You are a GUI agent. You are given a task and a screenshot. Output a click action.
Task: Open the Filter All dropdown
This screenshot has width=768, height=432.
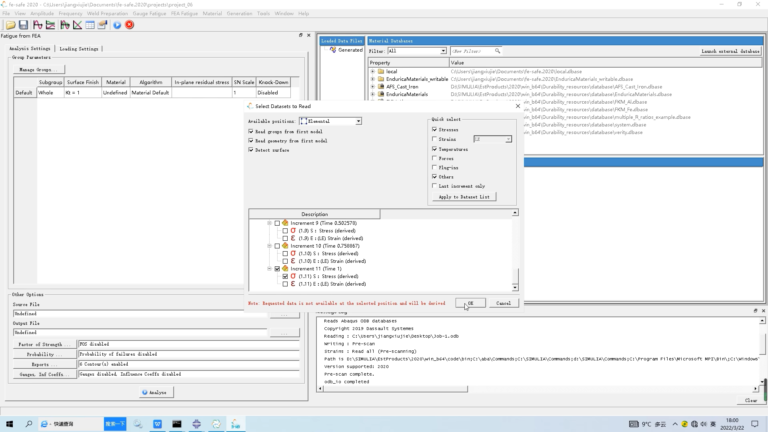(x=417, y=51)
